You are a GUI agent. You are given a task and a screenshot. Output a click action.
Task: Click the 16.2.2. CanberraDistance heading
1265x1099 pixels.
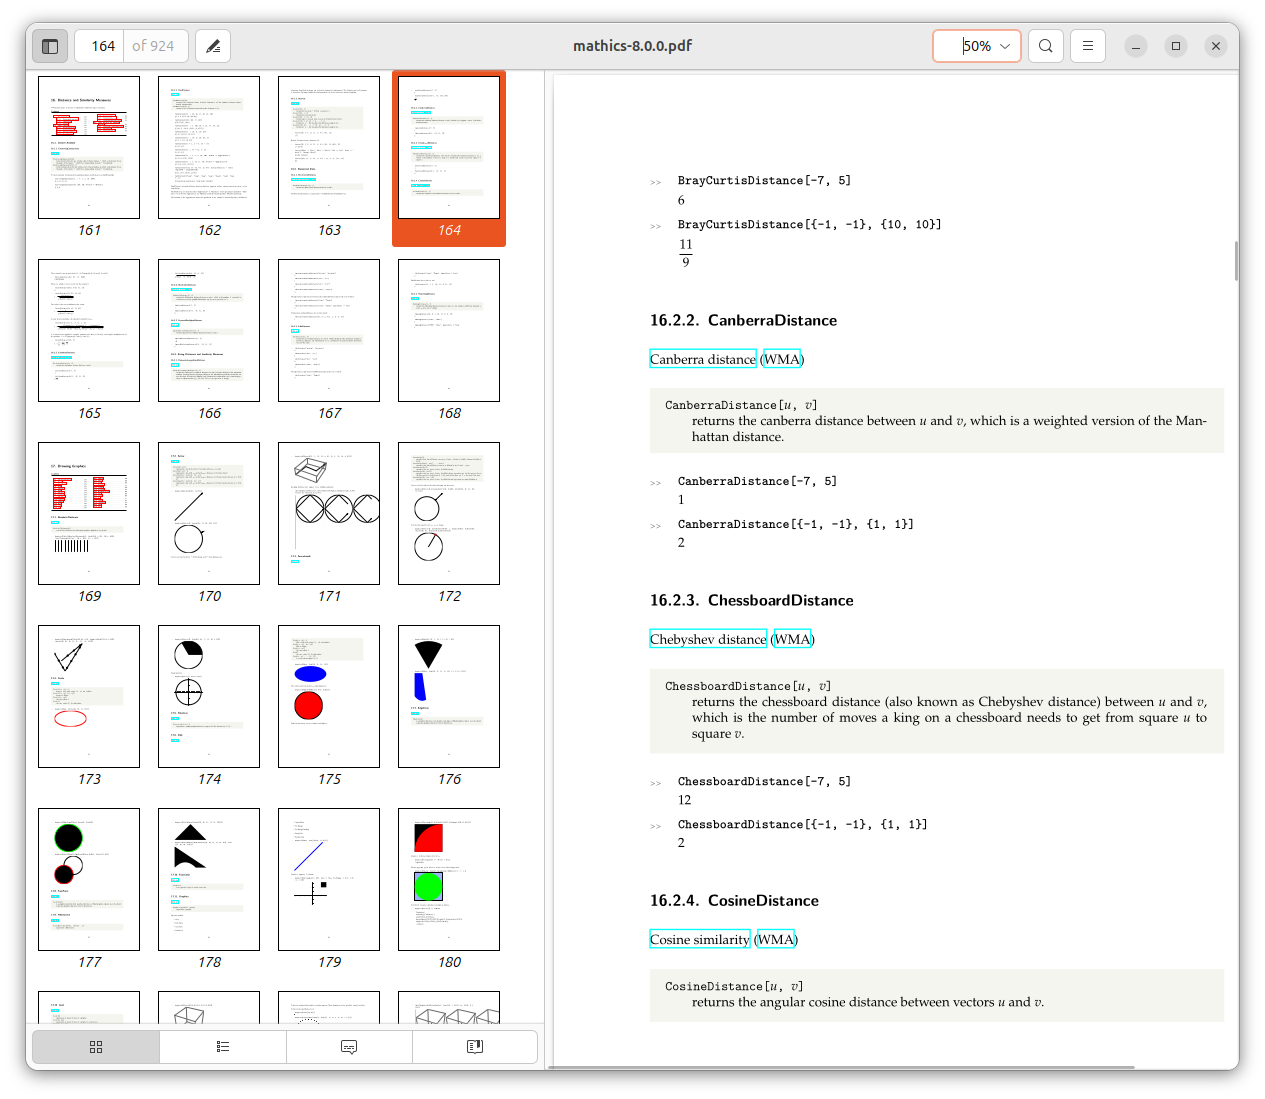[743, 320]
